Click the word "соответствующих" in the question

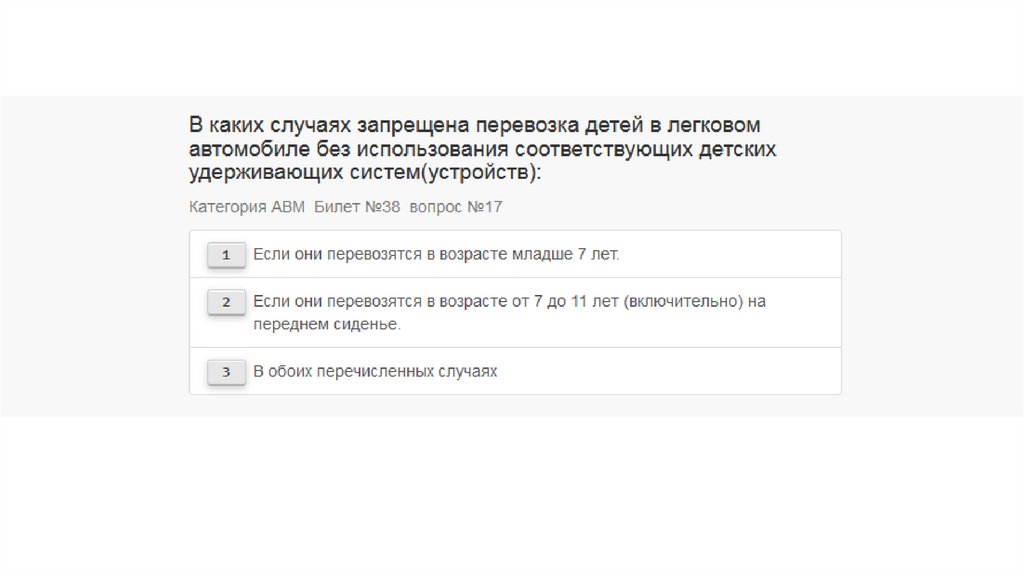590,149
